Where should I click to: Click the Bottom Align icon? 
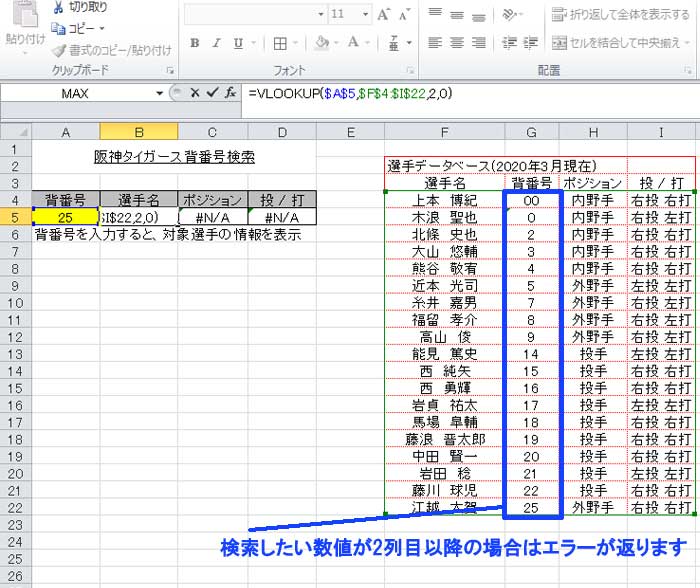coord(479,17)
